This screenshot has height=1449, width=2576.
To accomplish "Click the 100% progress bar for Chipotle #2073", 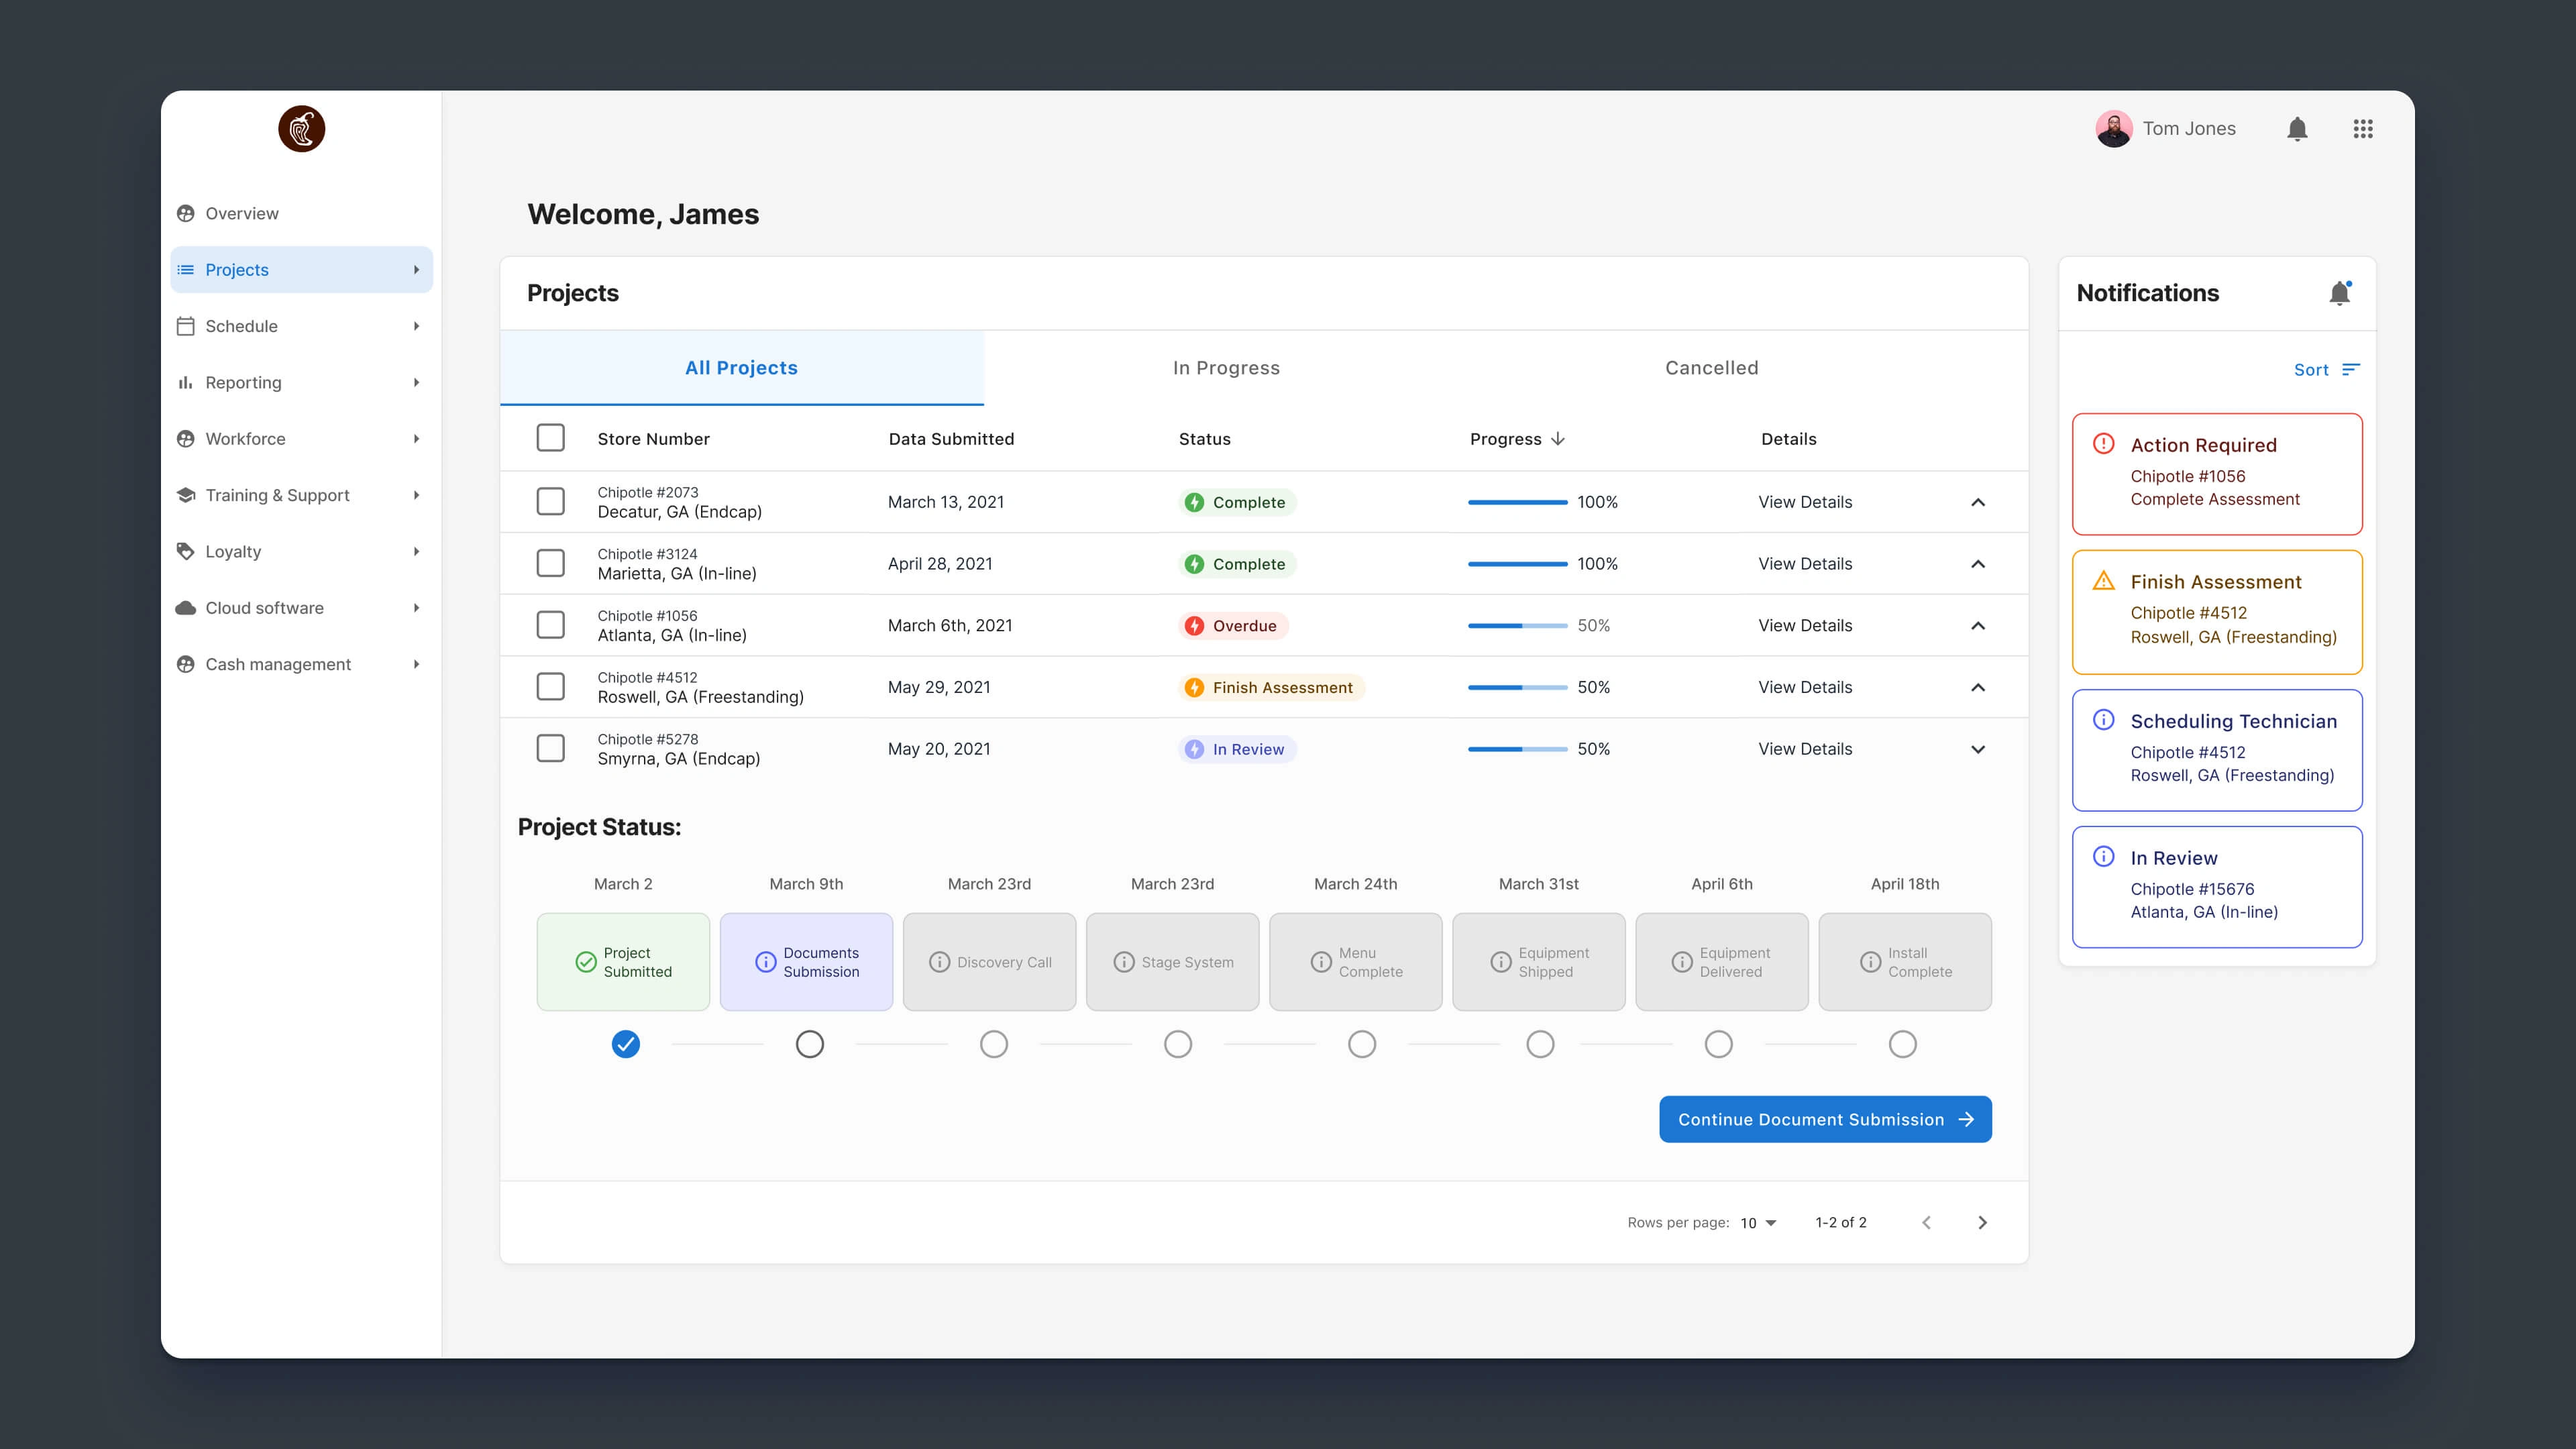I will pos(1518,502).
